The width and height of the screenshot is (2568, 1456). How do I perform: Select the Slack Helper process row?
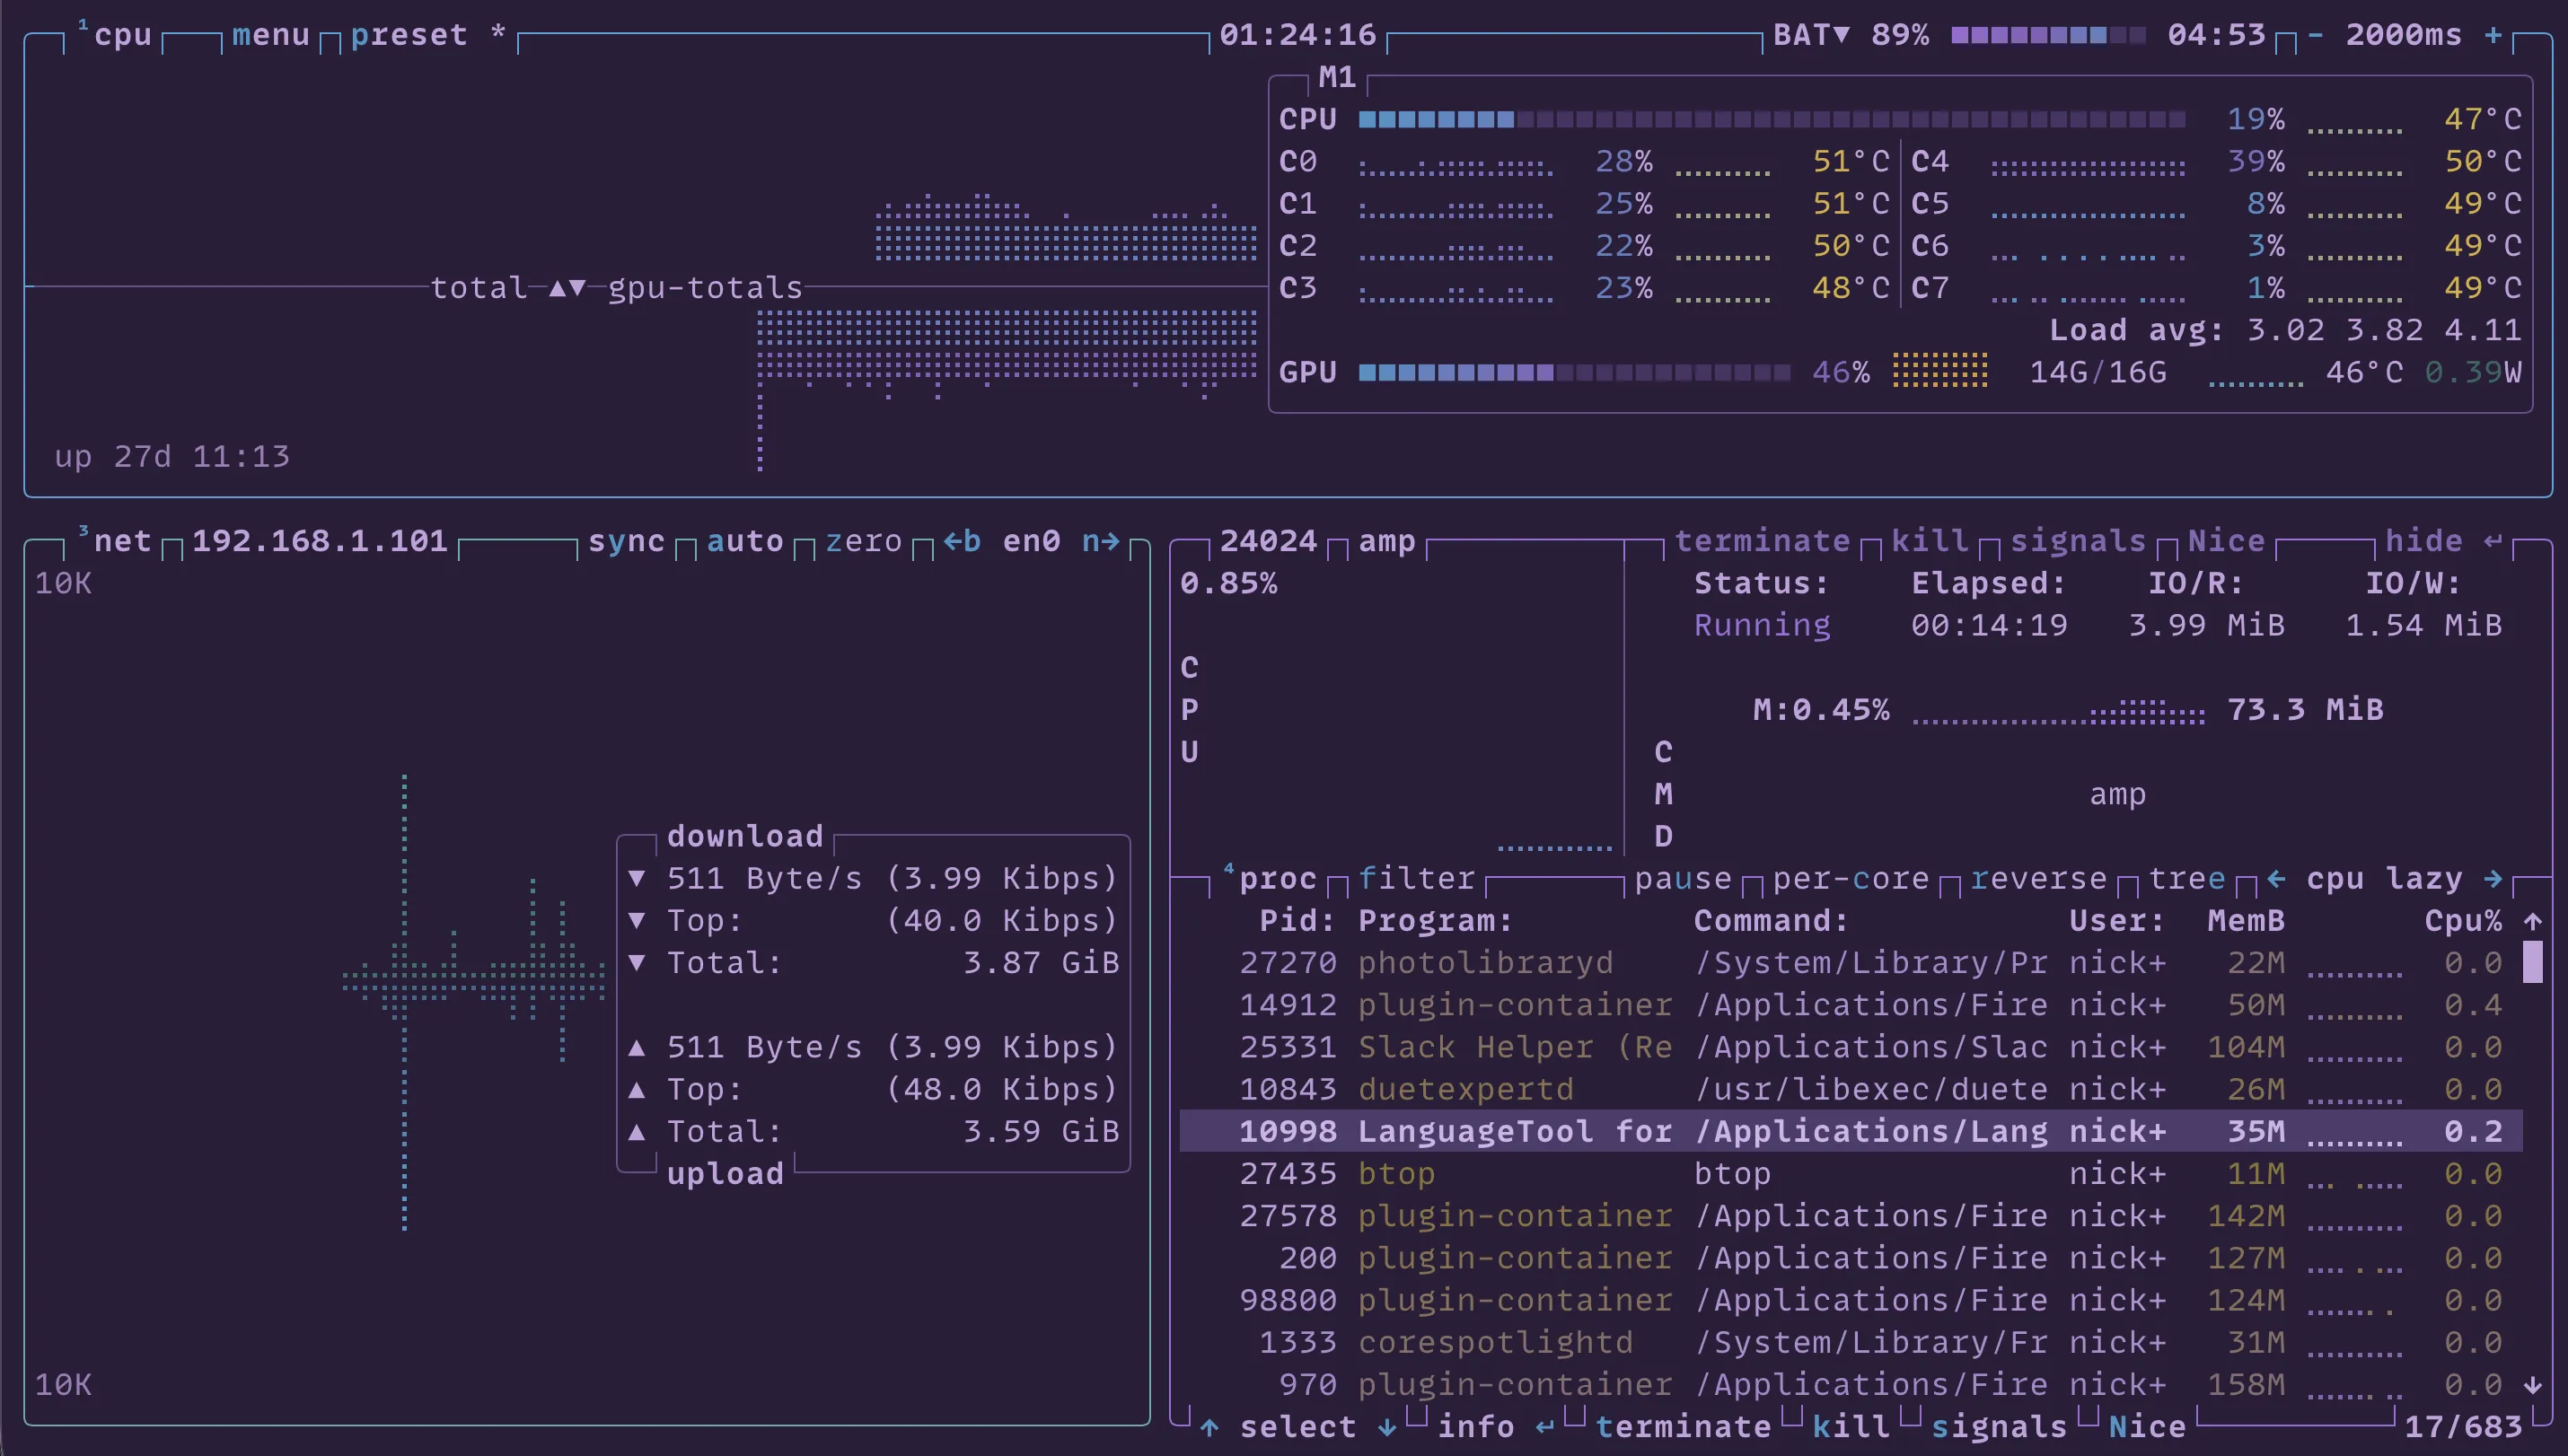pos(1851,1047)
